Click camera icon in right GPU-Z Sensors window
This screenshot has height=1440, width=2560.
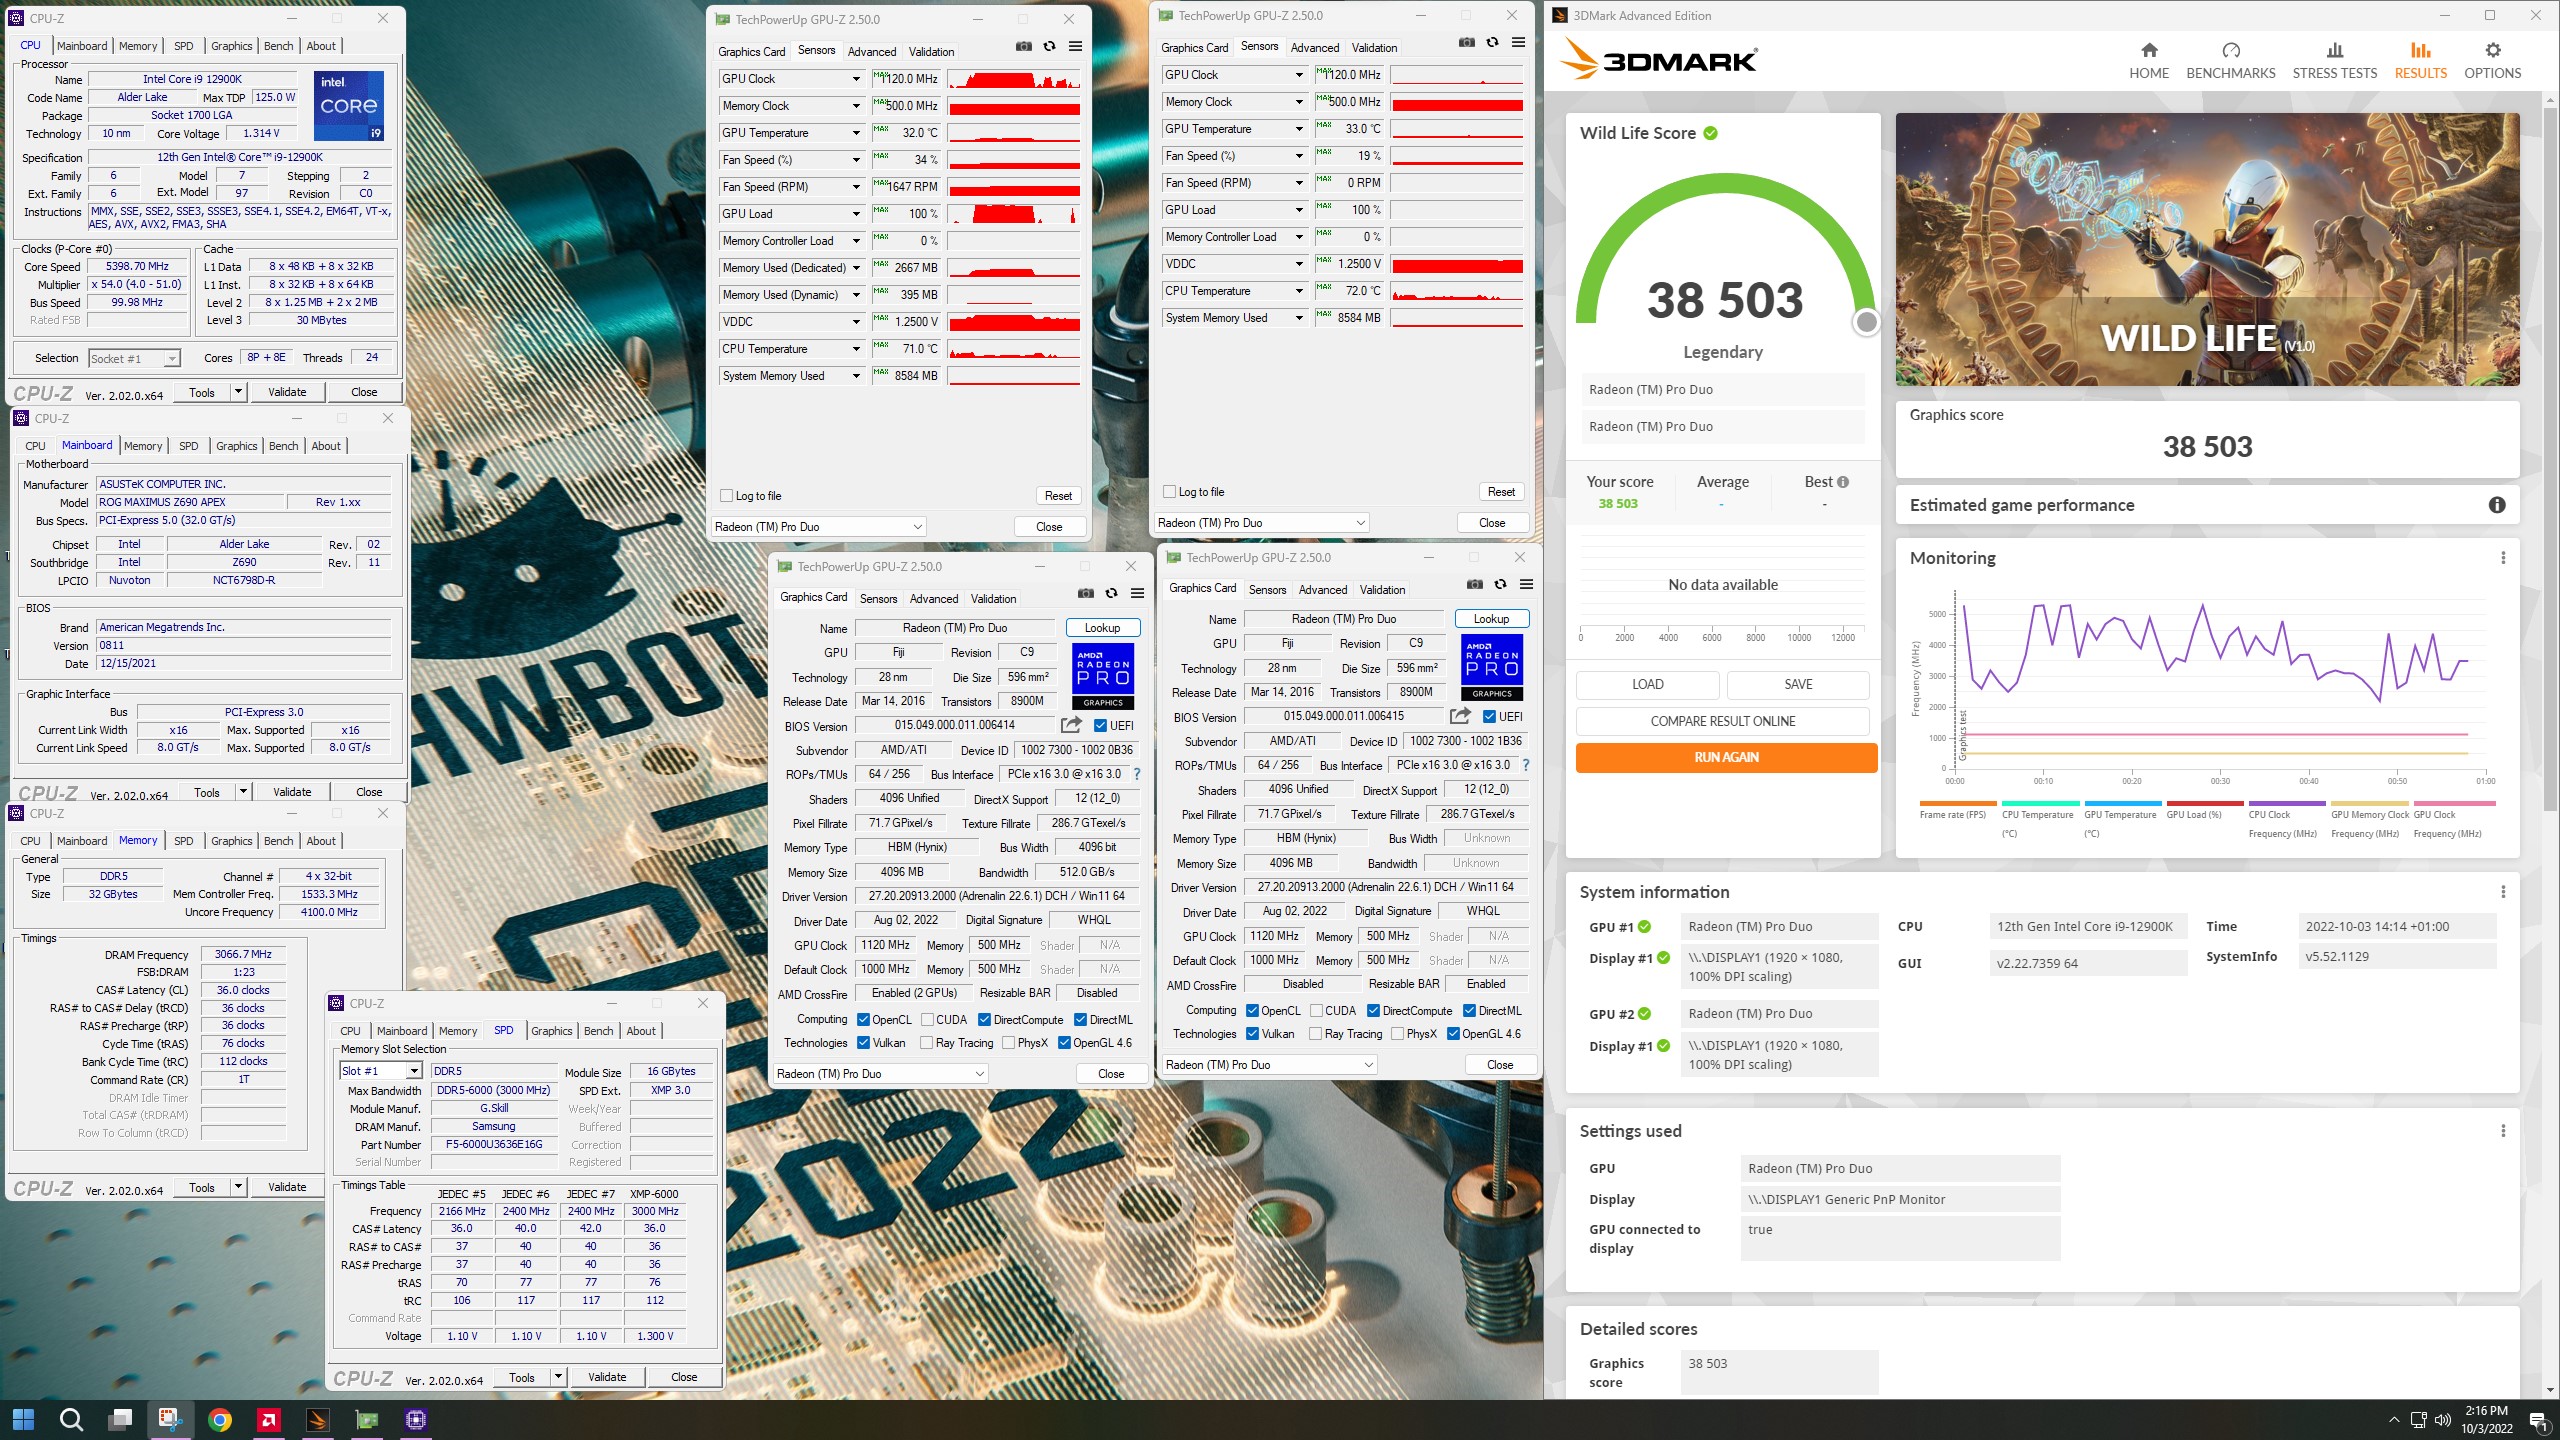point(1466,42)
